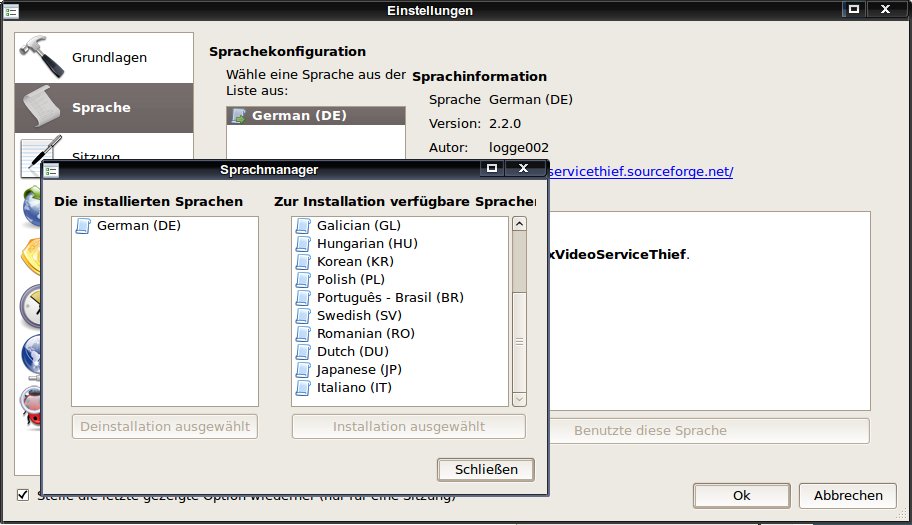This screenshot has width=912, height=525.
Task: Click the Korean (KR) scroll icon
Action: (x=303, y=262)
